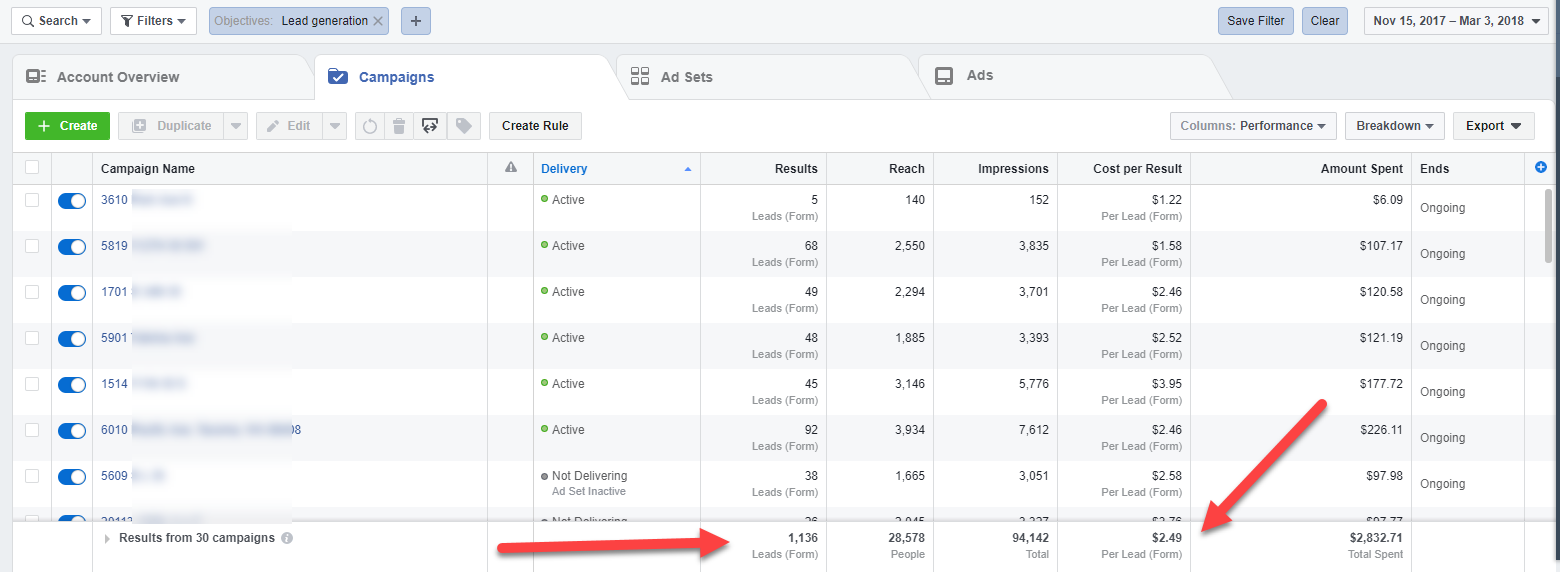The image size is (1560, 572).
Task: Open the Breakdown dropdown
Action: pos(1395,126)
